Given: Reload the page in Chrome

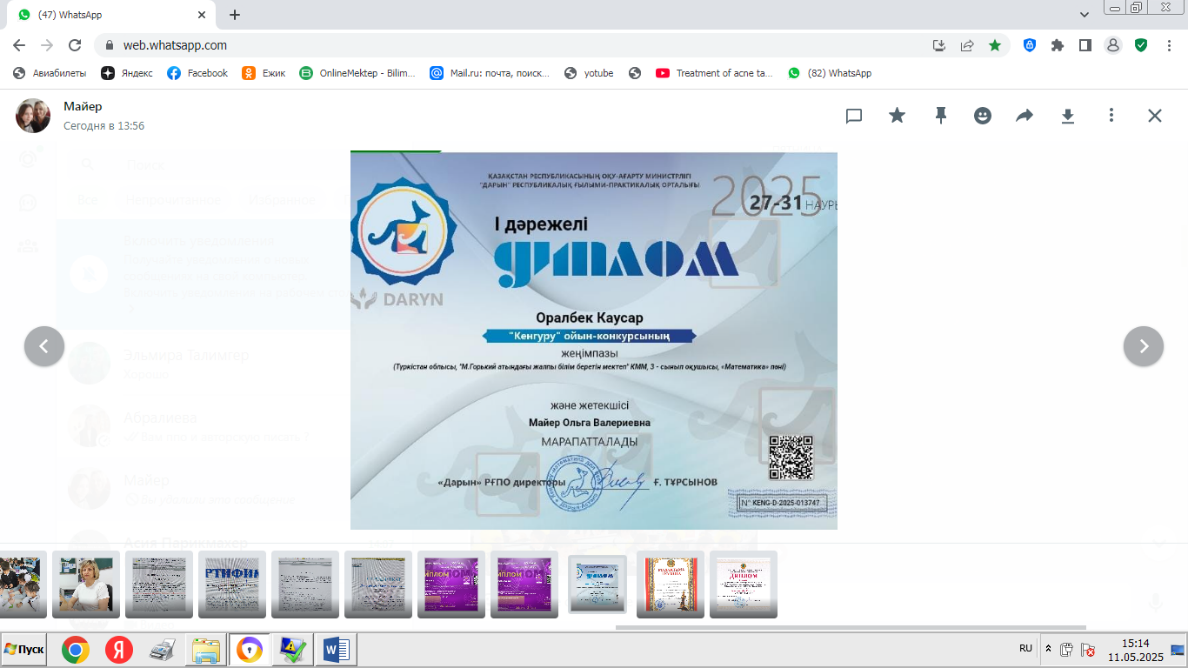Looking at the screenshot, I should pos(74,45).
